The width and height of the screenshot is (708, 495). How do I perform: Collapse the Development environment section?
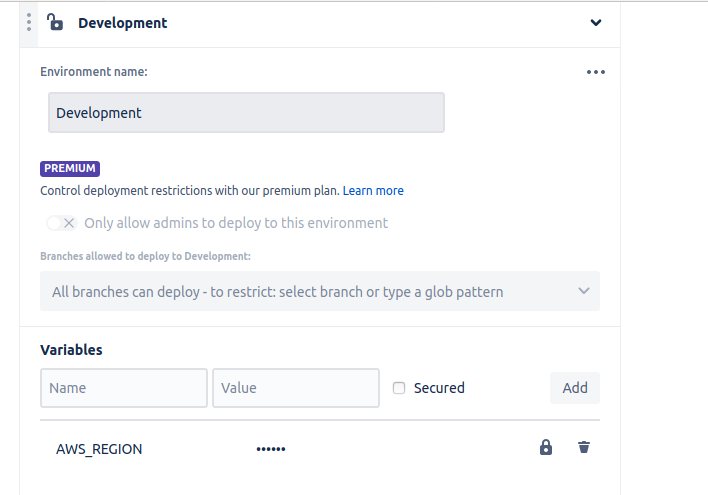596,23
